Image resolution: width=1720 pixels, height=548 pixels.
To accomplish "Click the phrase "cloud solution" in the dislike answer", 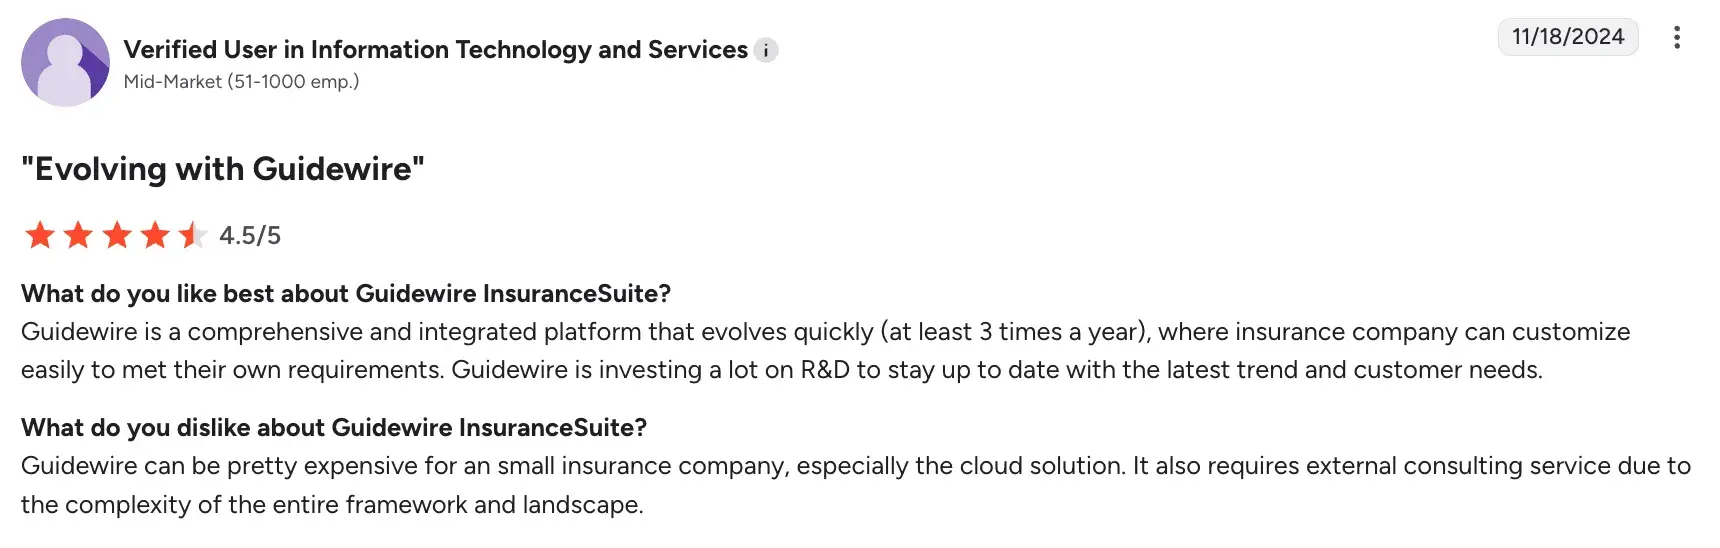I will (x=1041, y=466).
